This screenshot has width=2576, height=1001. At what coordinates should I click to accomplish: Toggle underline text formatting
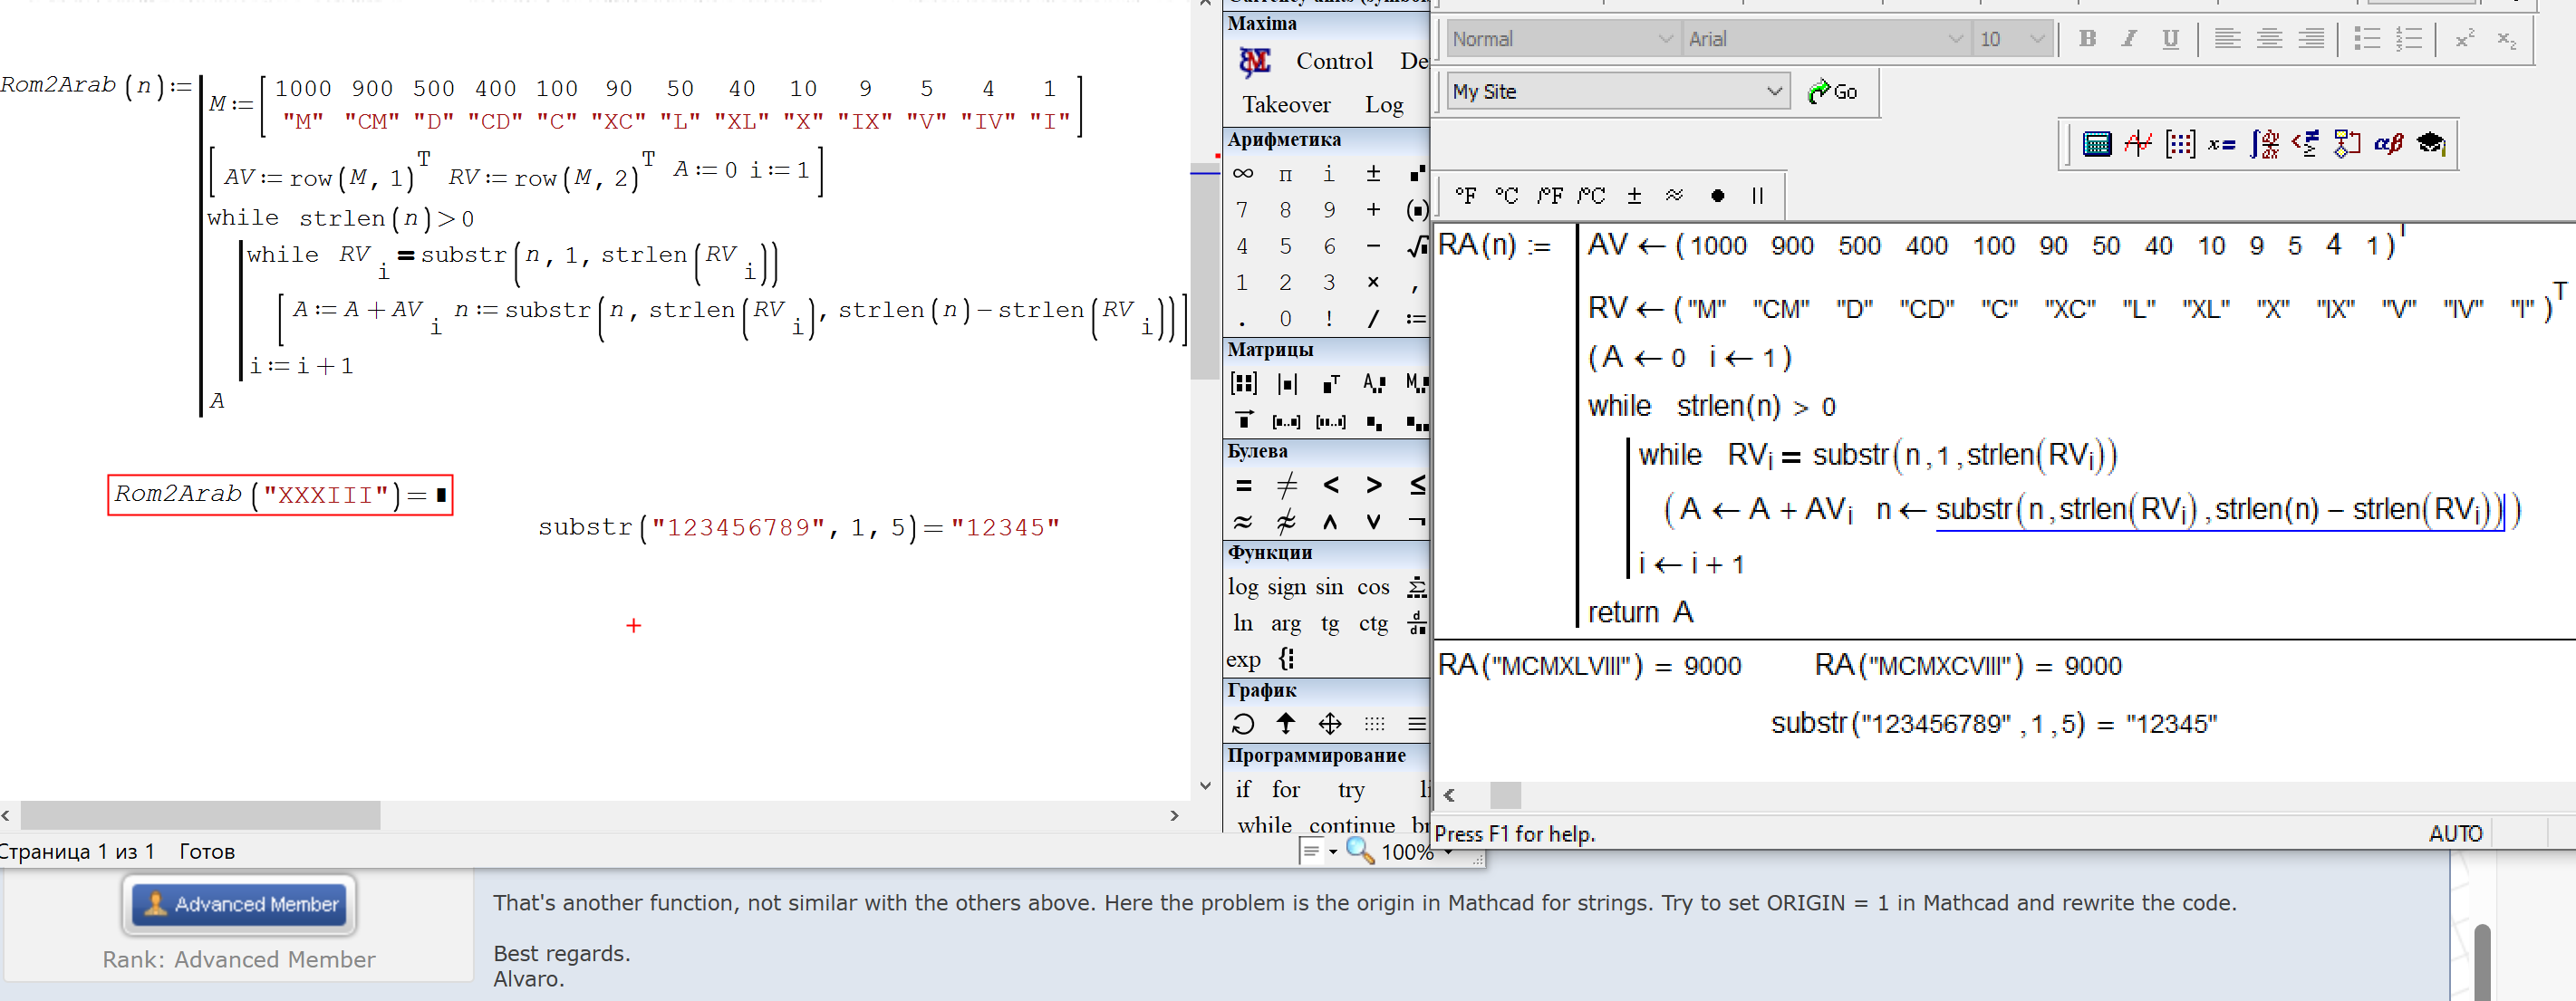[2170, 39]
